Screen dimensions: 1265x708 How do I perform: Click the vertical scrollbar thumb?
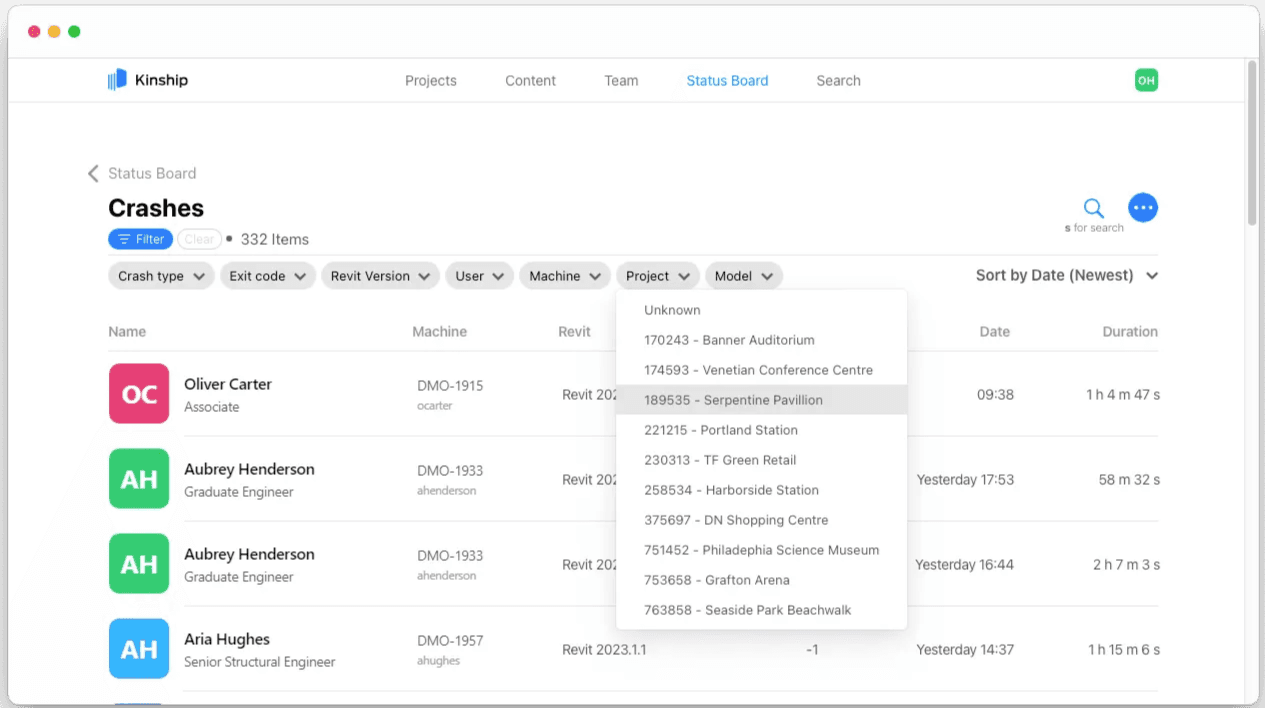1252,143
